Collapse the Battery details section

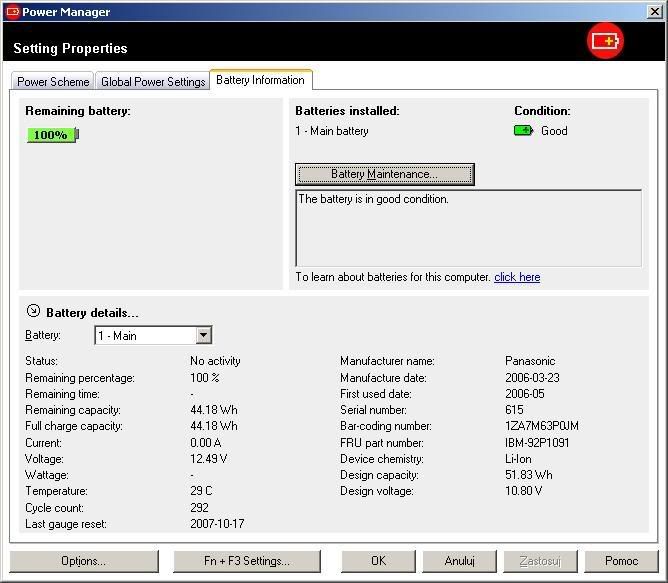click(33, 312)
